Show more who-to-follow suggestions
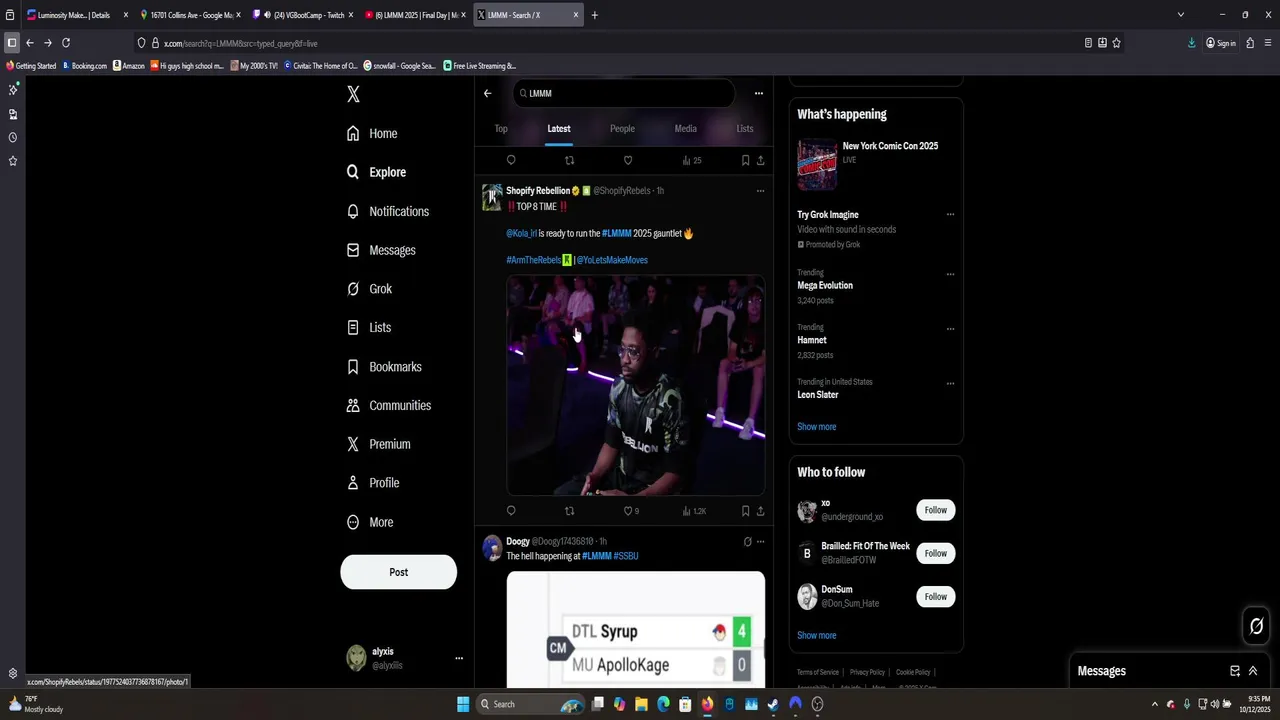 click(x=816, y=635)
